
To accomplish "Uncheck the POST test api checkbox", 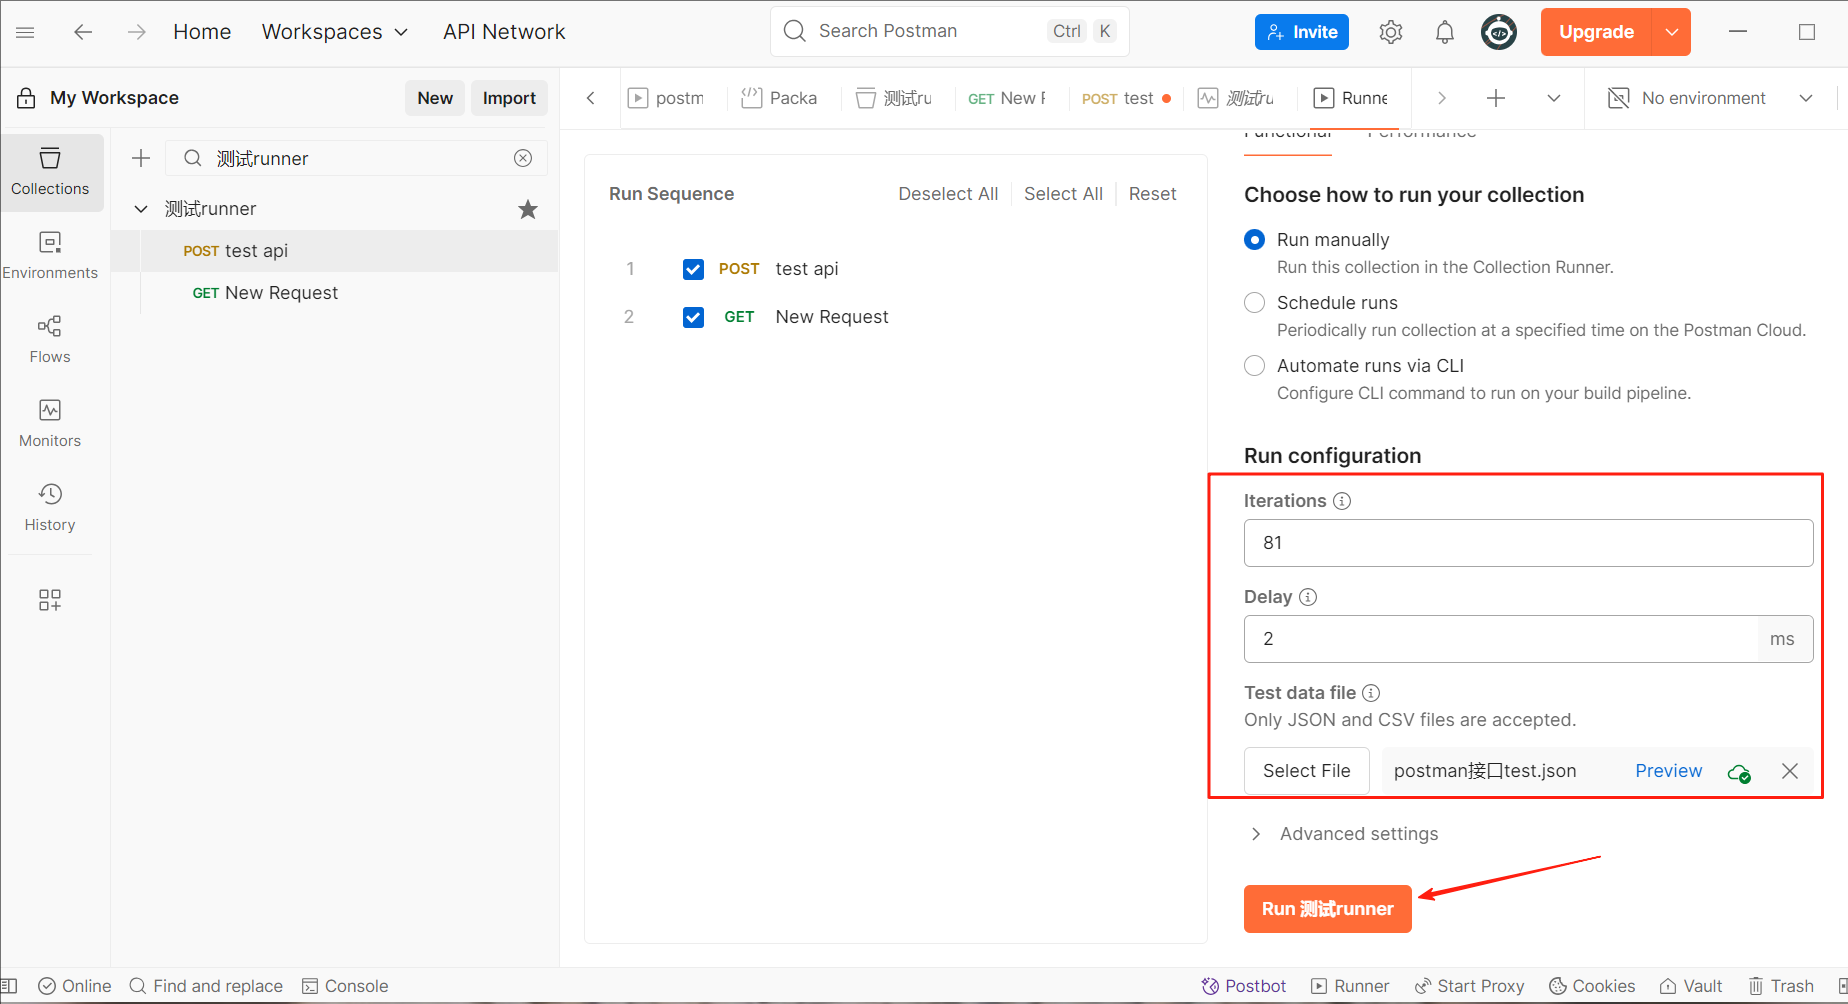I will pos(693,269).
